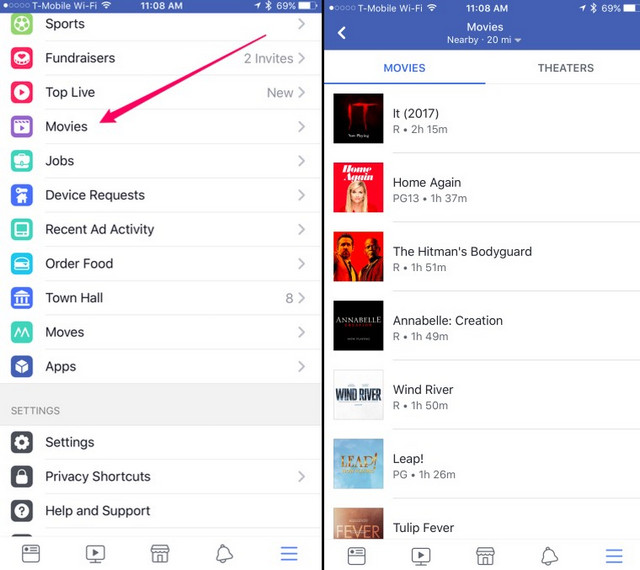This screenshot has width=640, height=570.
Task: Tap hamburger menu icon in Movies screen
Action: point(614,556)
